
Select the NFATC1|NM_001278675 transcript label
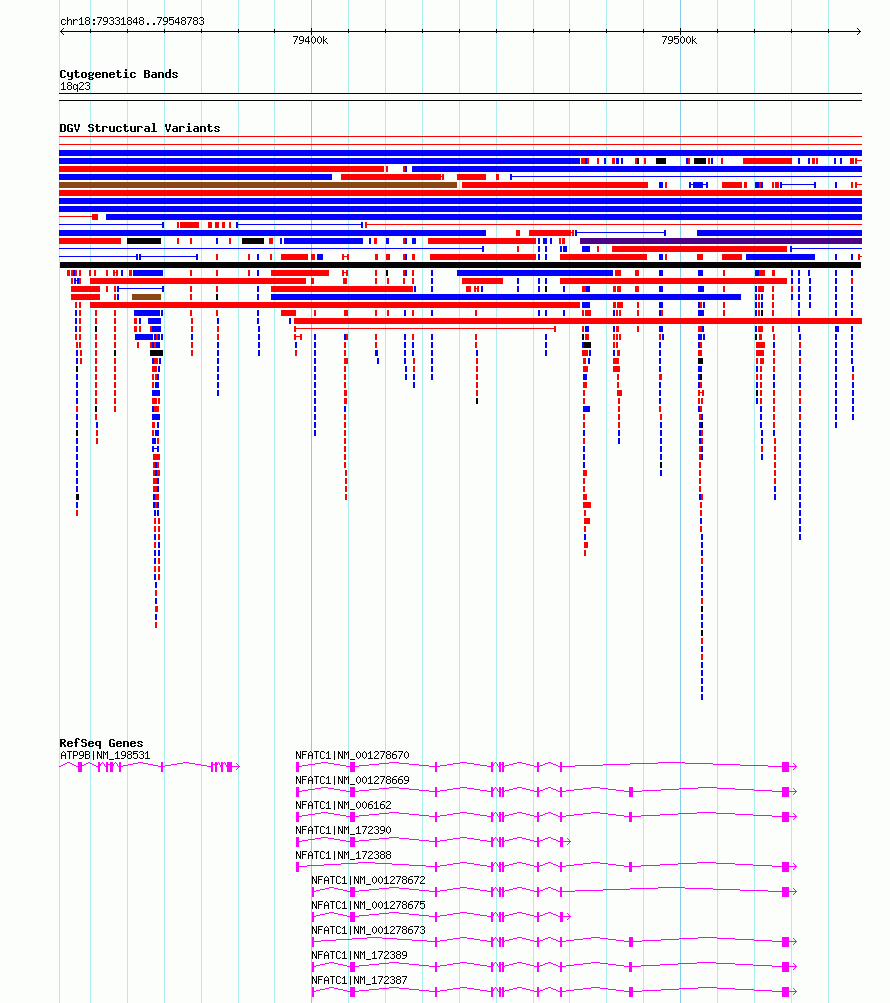point(368,905)
